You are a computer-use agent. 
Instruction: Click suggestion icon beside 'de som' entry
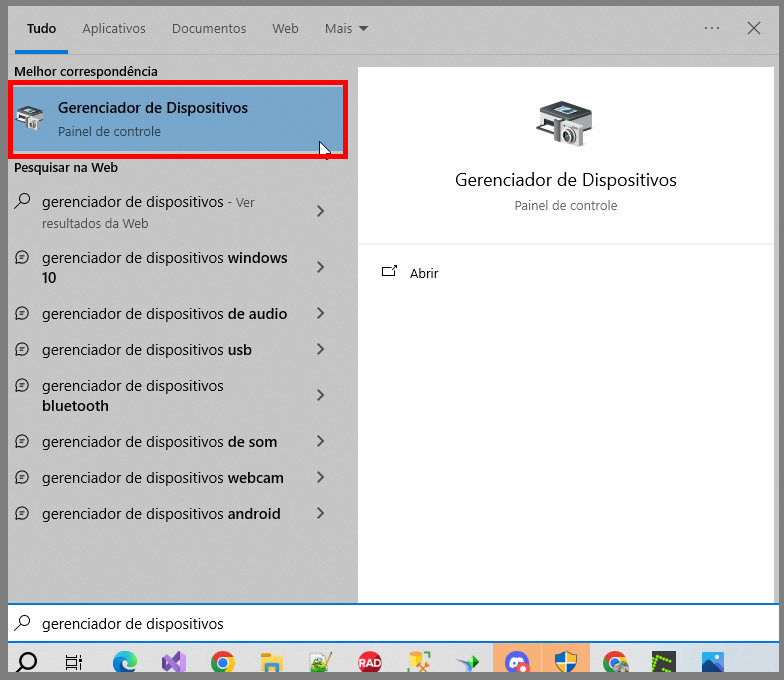(x=22, y=441)
